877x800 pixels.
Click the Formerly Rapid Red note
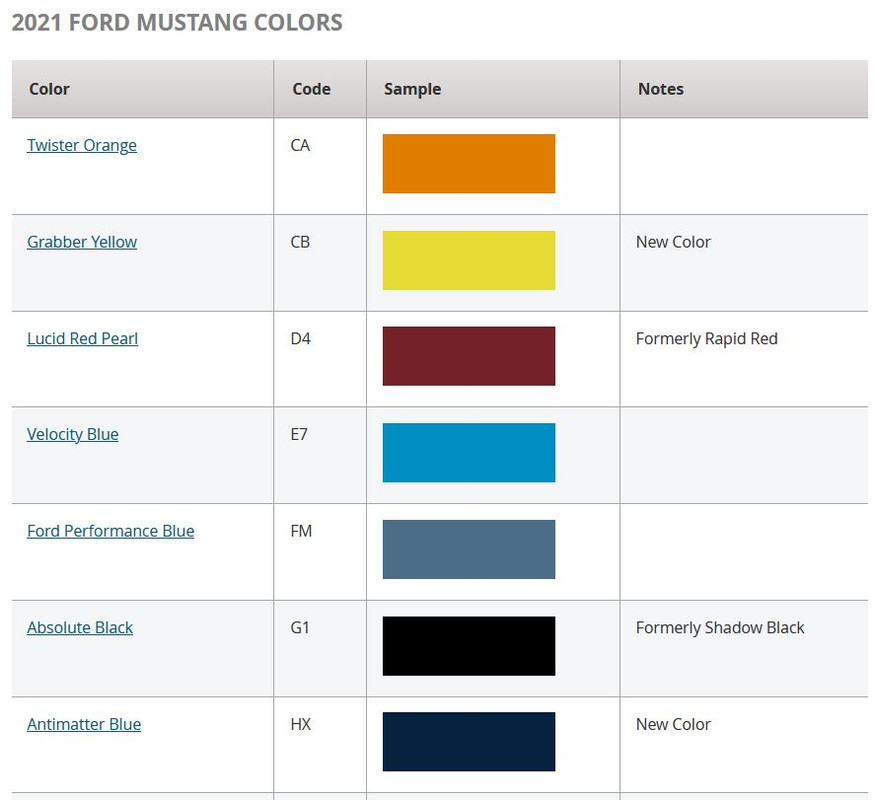click(x=707, y=339)
